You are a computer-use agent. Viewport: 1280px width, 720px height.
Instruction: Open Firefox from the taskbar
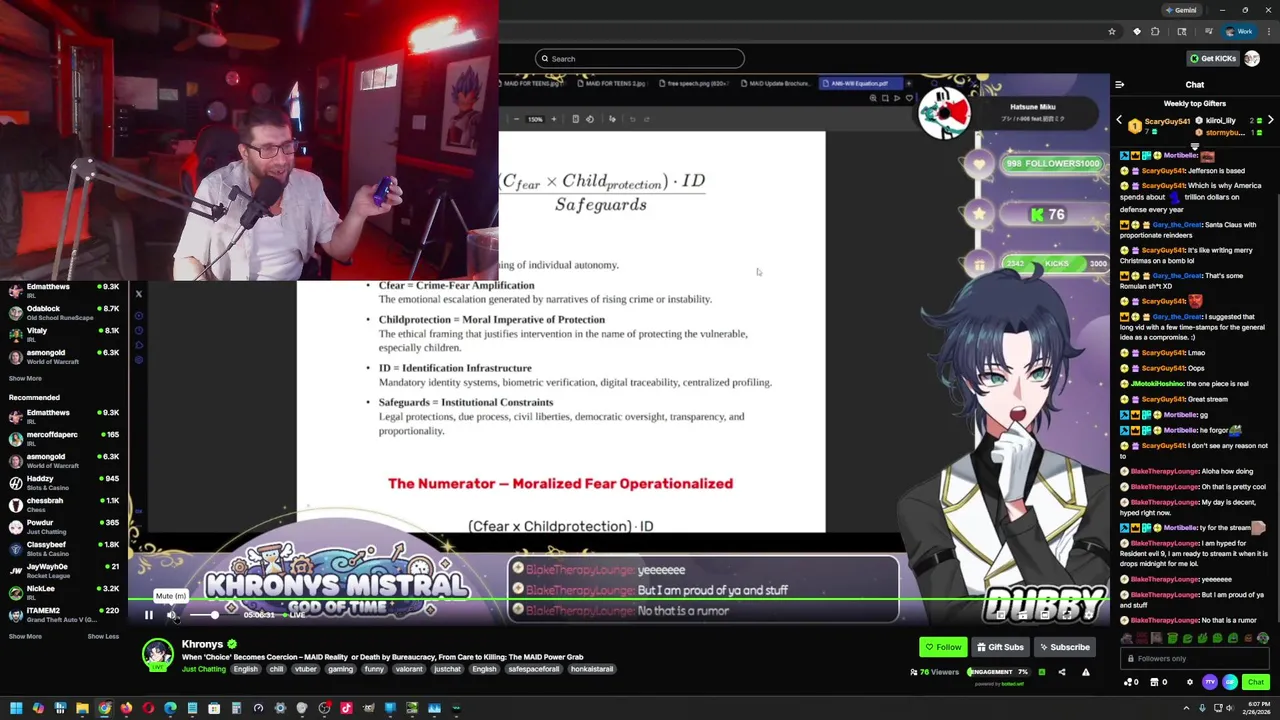[126, 708]
